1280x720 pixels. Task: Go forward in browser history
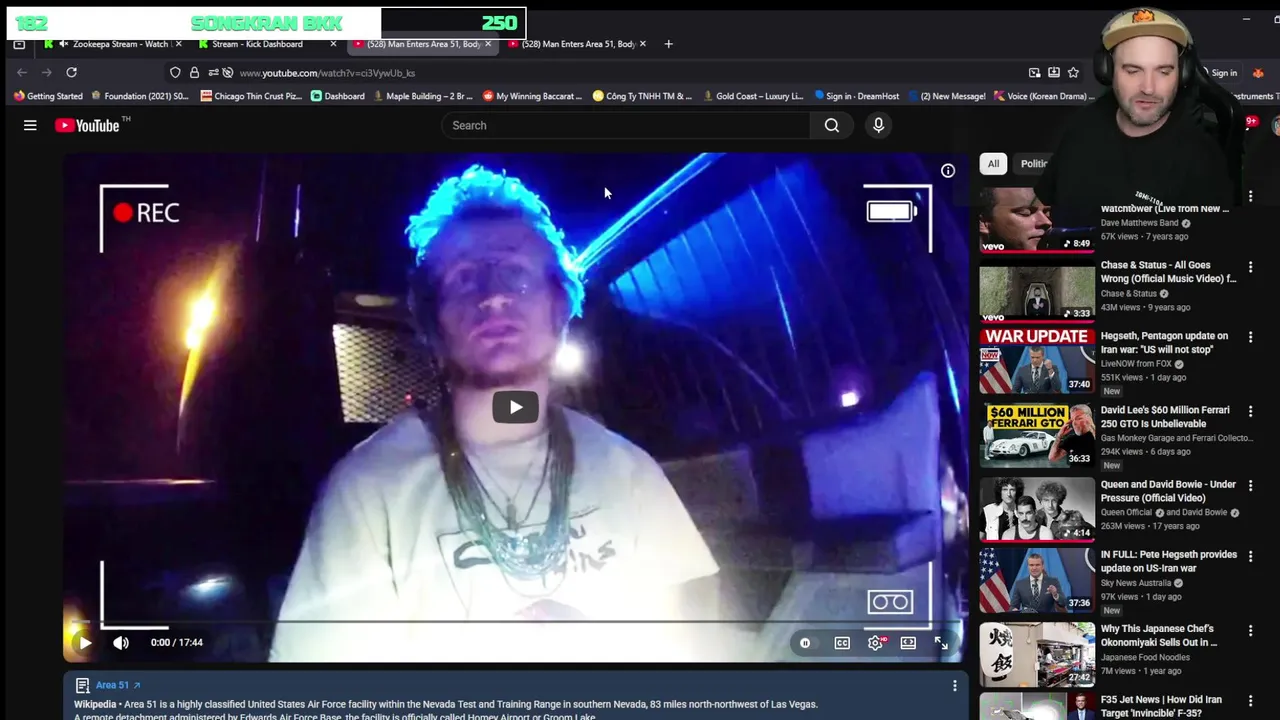(x=46, y=72)
